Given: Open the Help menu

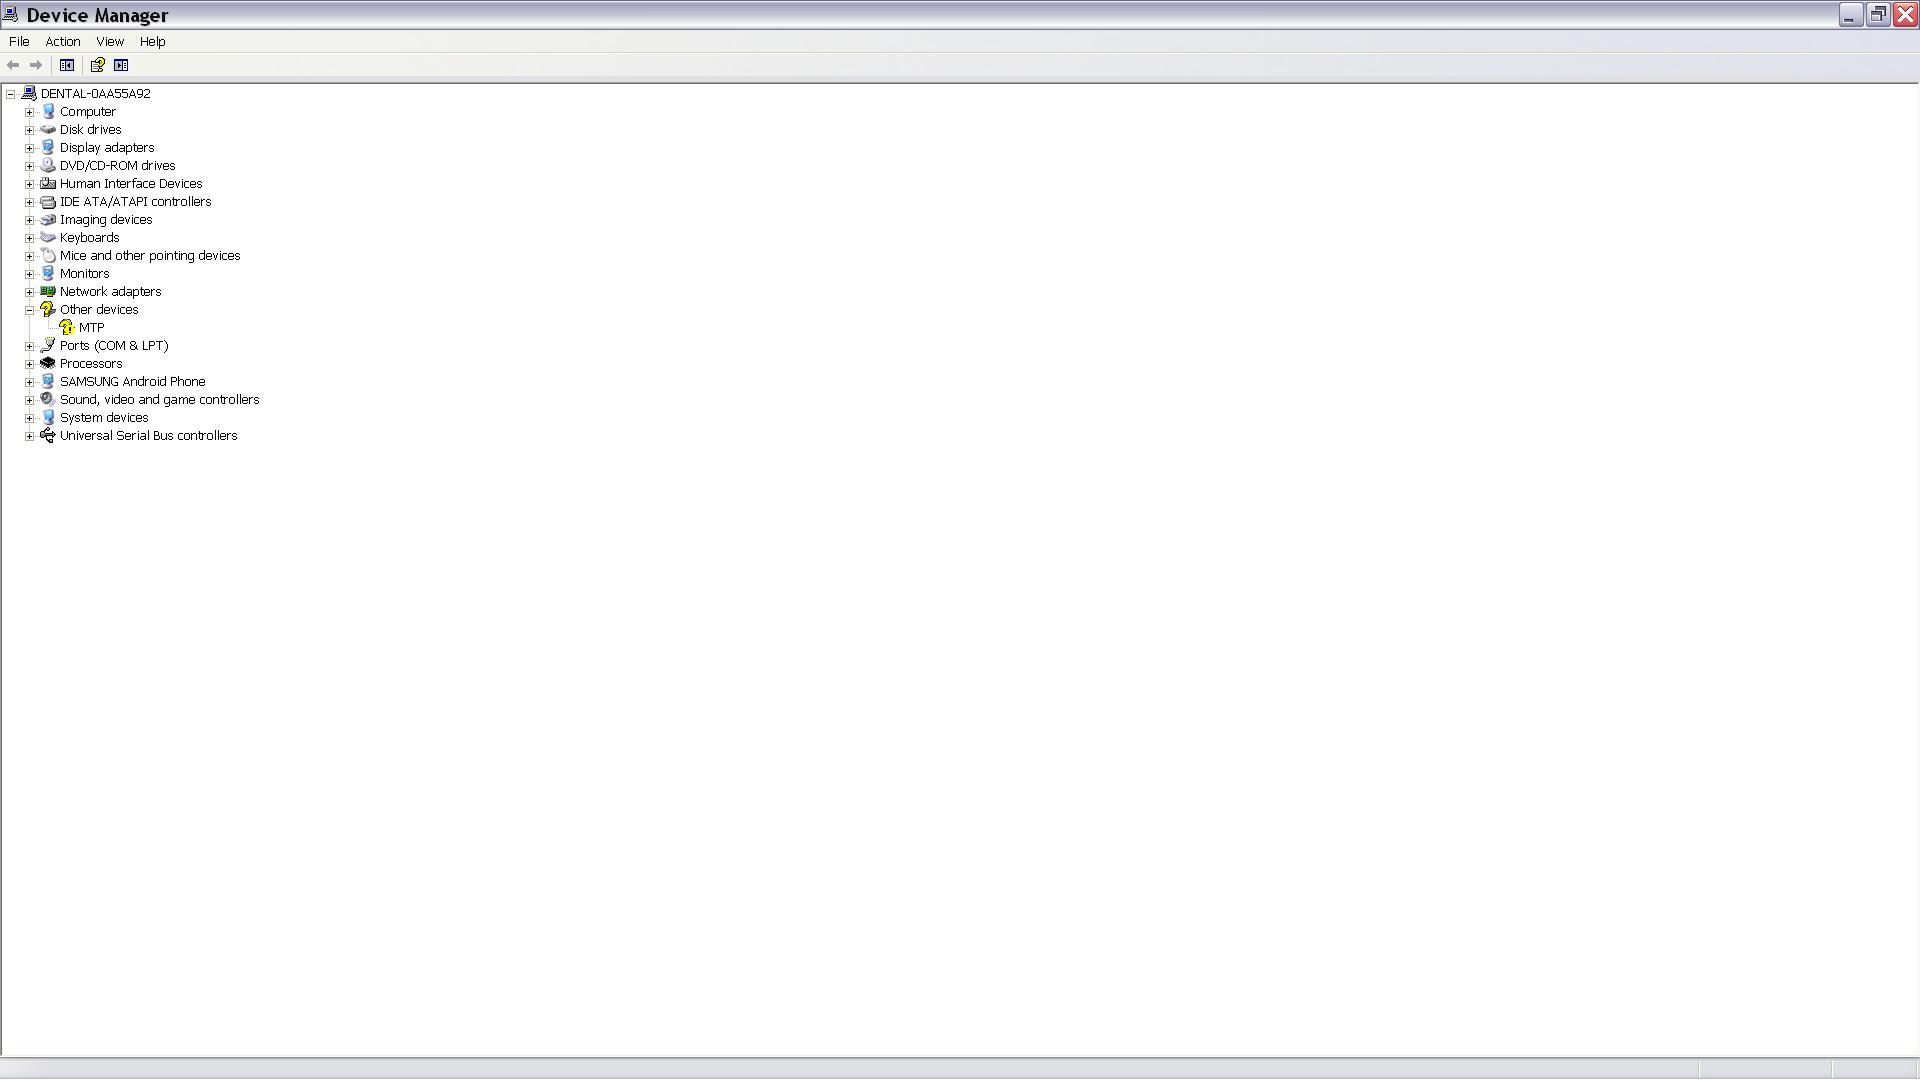Looking at the screenshot, I should [153, 42].
